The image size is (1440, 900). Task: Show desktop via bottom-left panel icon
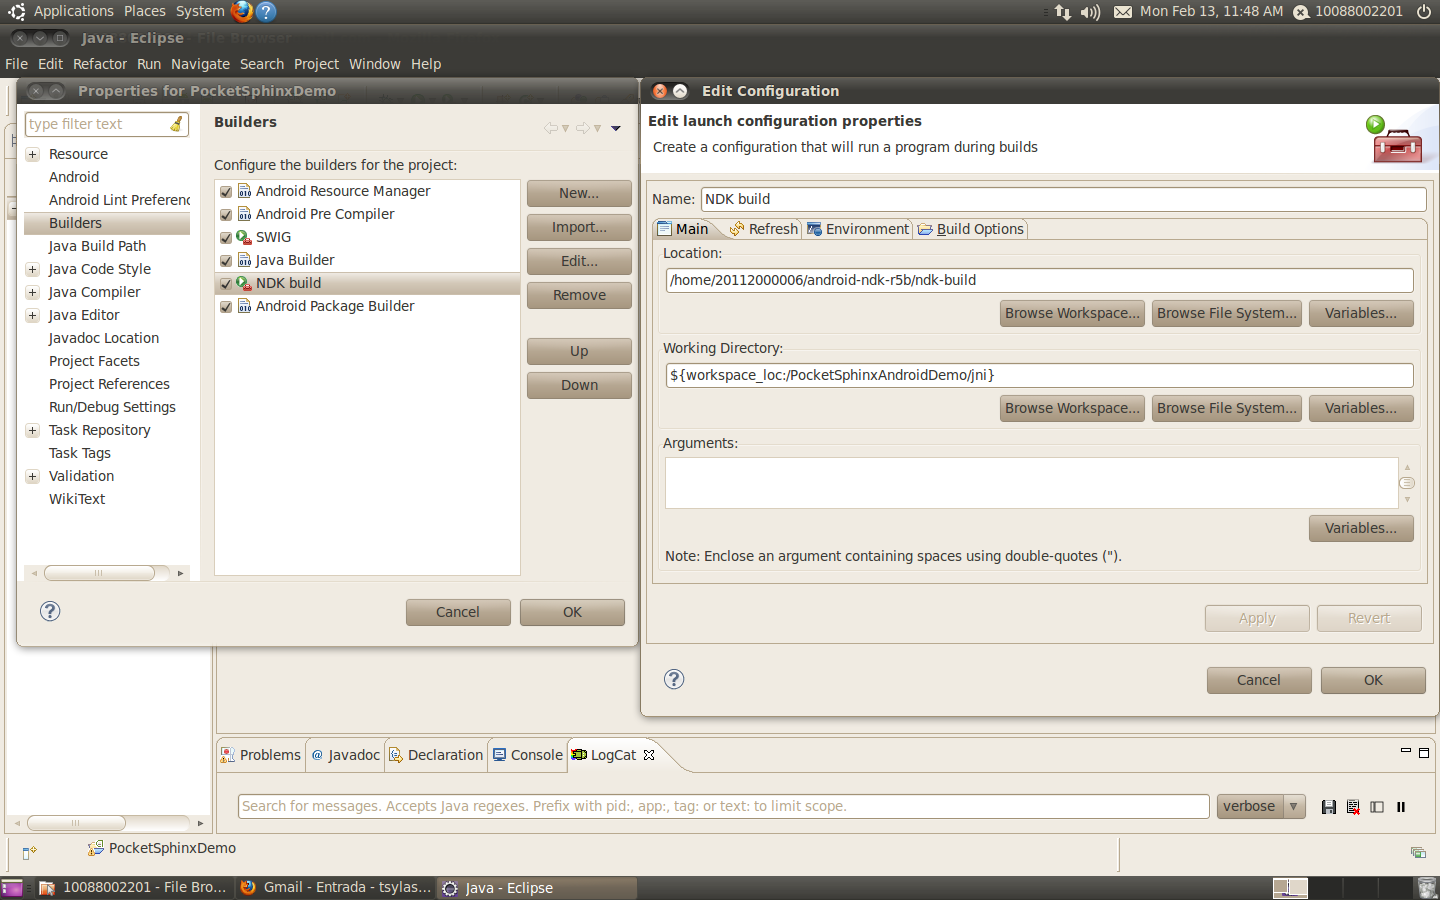(x=12, y=888)
